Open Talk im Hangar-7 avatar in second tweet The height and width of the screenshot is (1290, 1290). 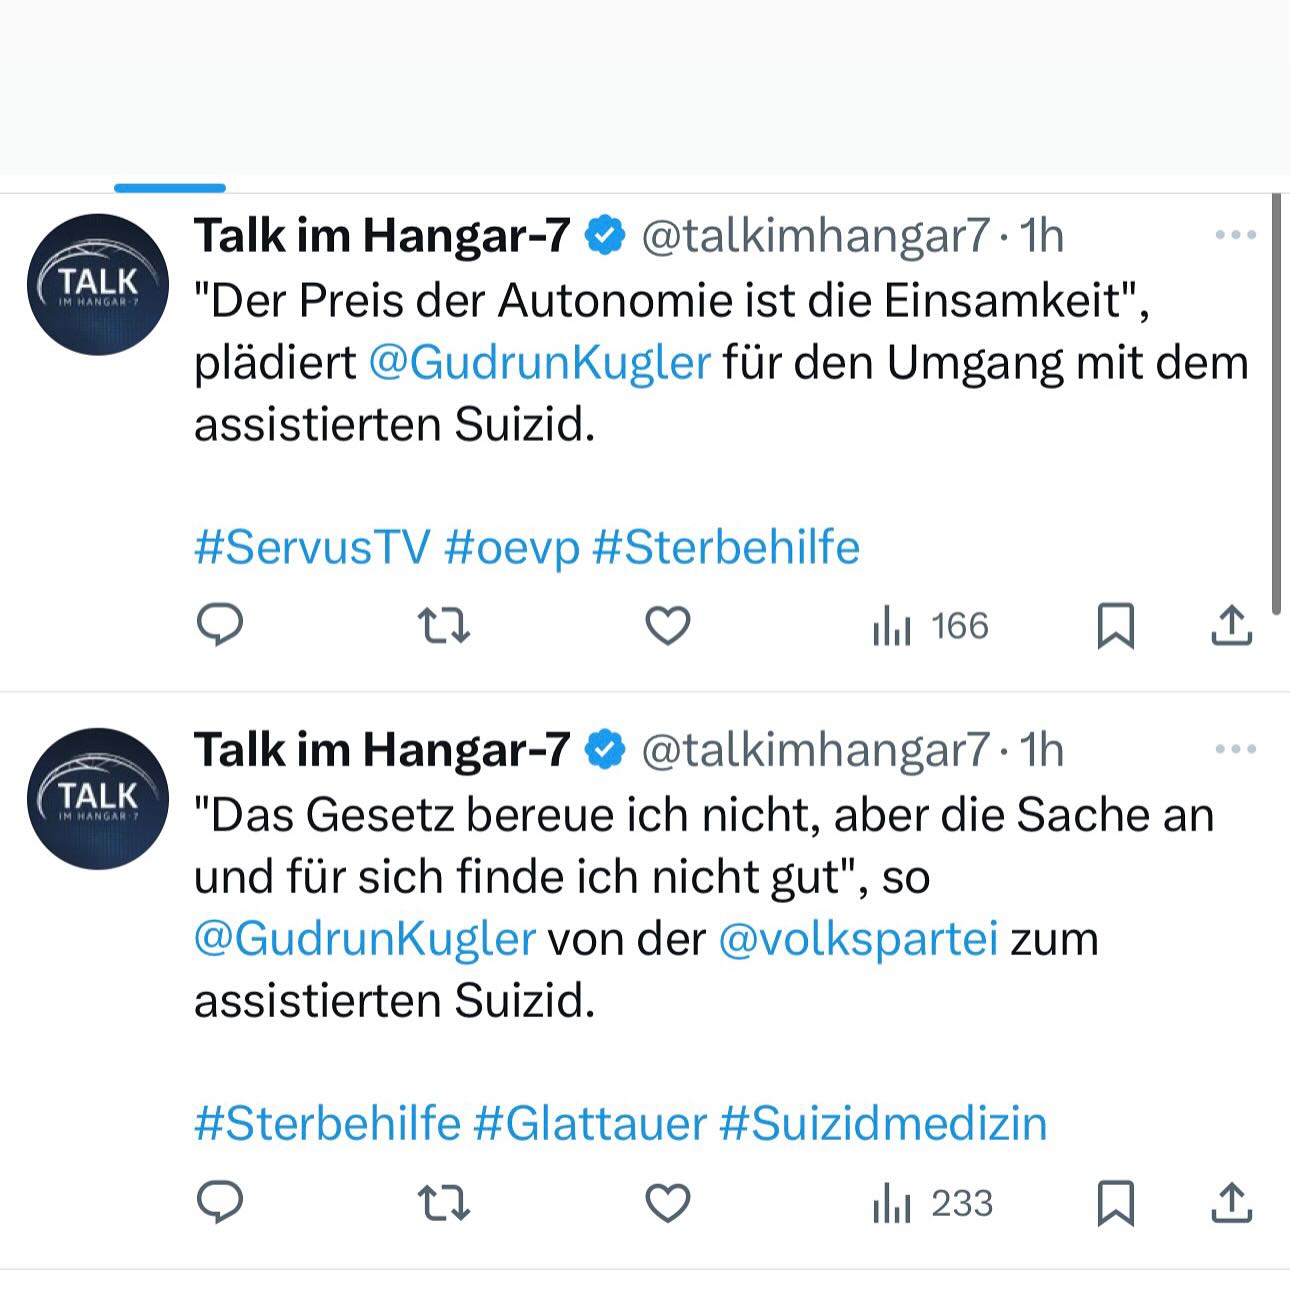(98, 798)
